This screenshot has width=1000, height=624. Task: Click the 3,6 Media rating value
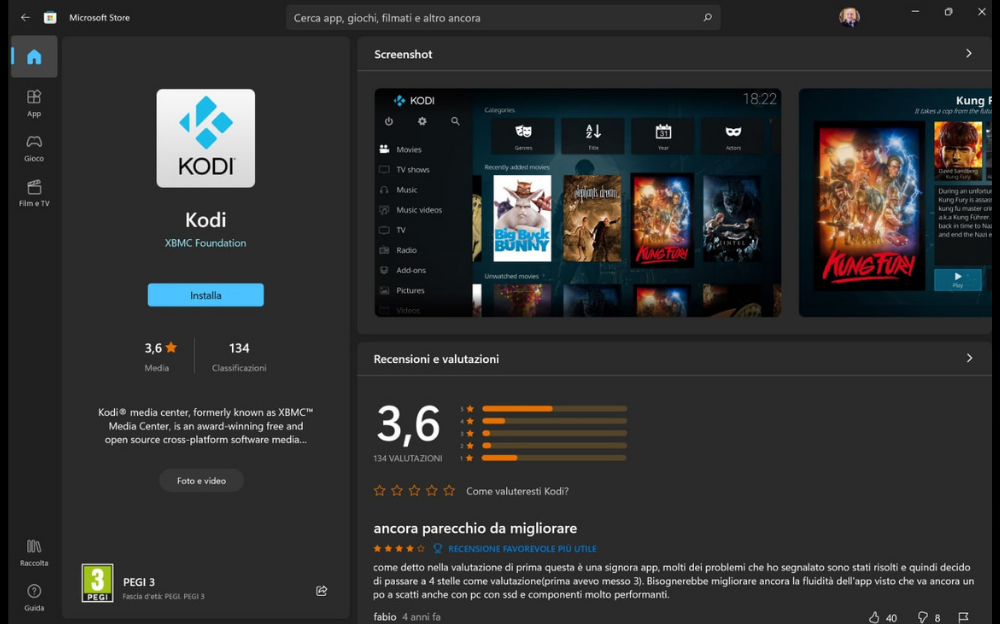tap(153, 348)
